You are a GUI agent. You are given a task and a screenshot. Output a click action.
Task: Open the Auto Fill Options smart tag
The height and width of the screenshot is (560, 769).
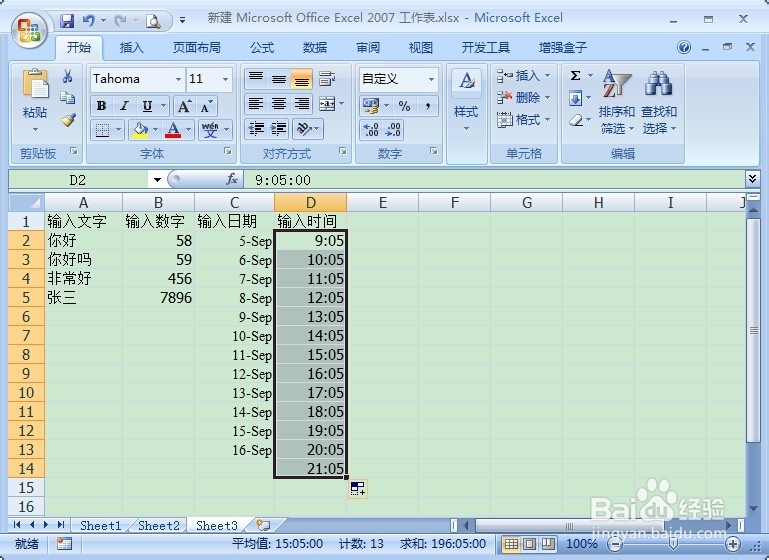(358, 488)
